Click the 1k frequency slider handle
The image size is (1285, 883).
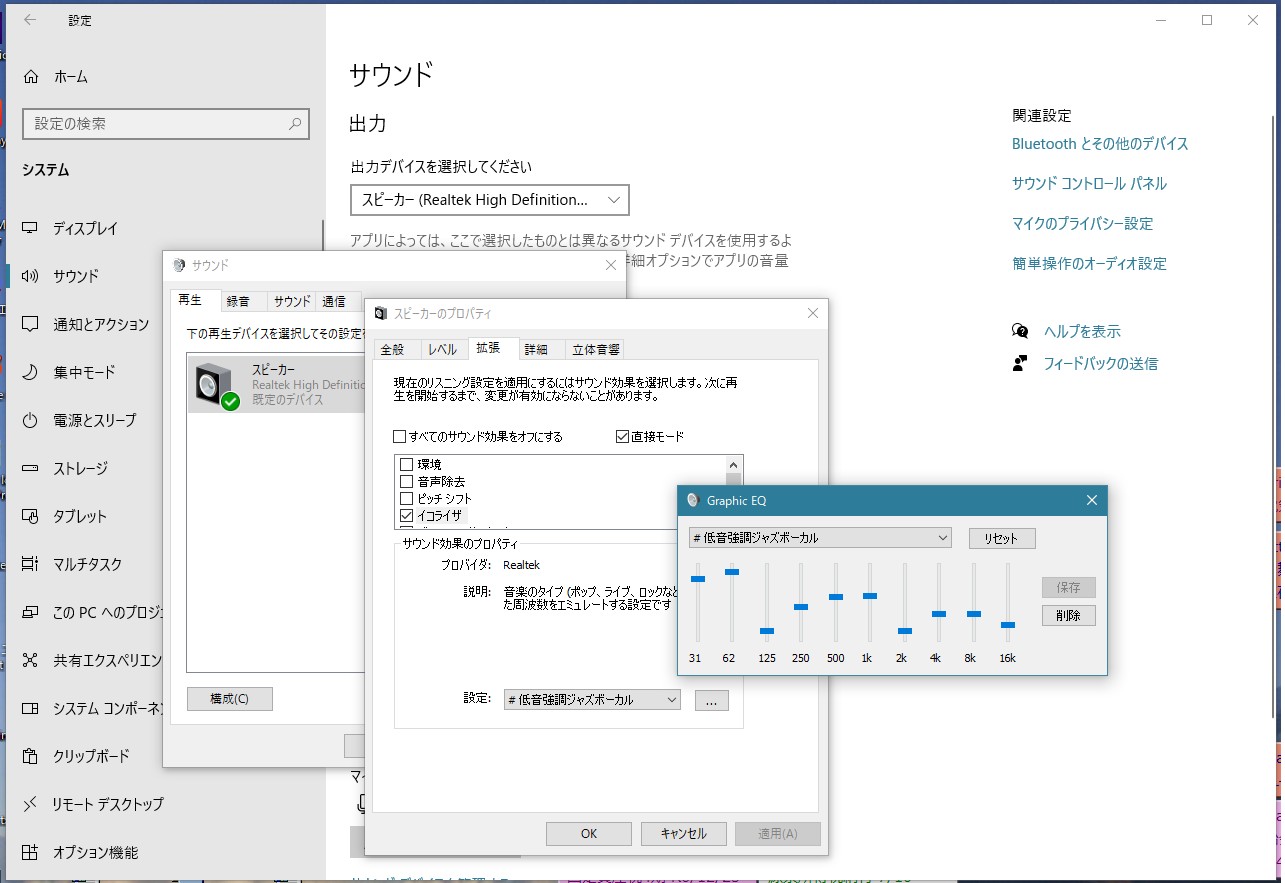coord(869,596)
